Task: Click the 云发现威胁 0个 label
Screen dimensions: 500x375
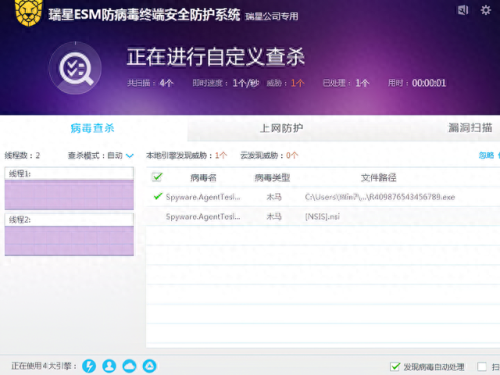Action: pyautogui.click(x=269, y=155)
